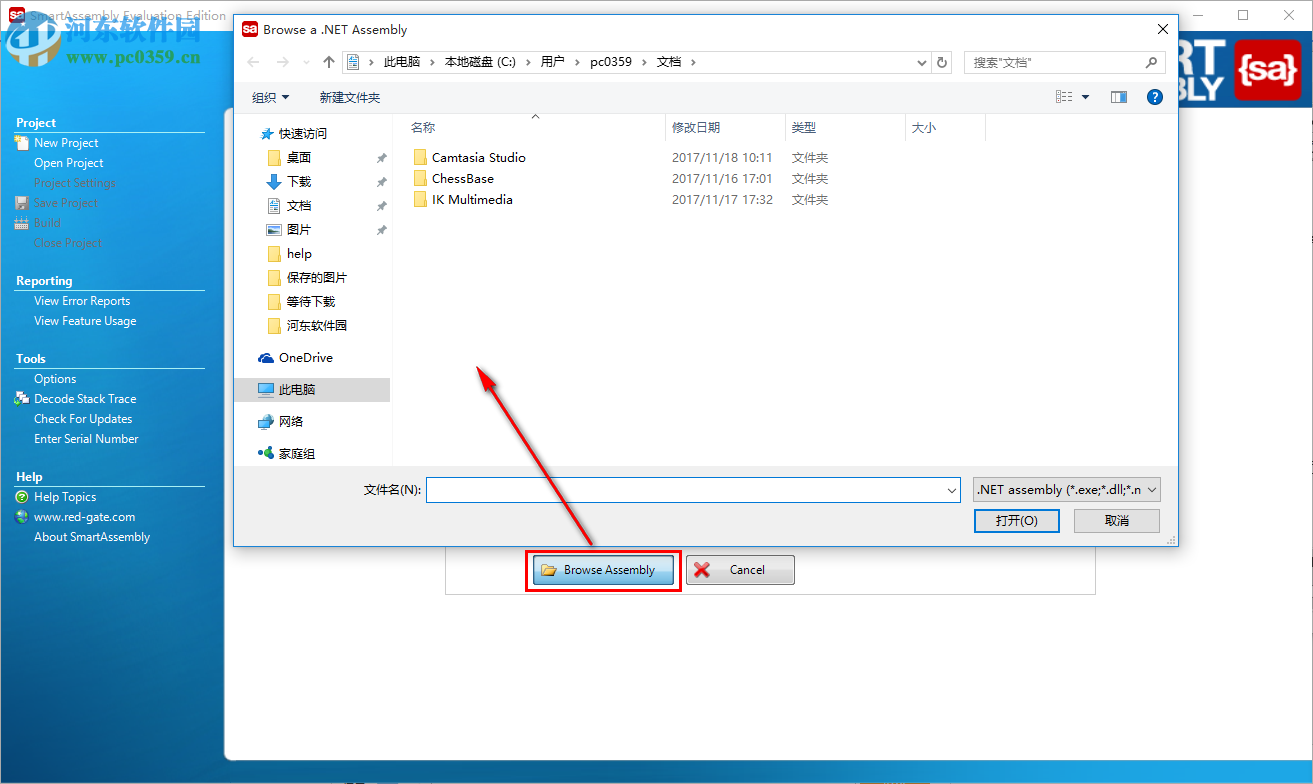
Task: Open the 组织 dropdown menu
Action: pyautogui.click(x=270, y=97)
